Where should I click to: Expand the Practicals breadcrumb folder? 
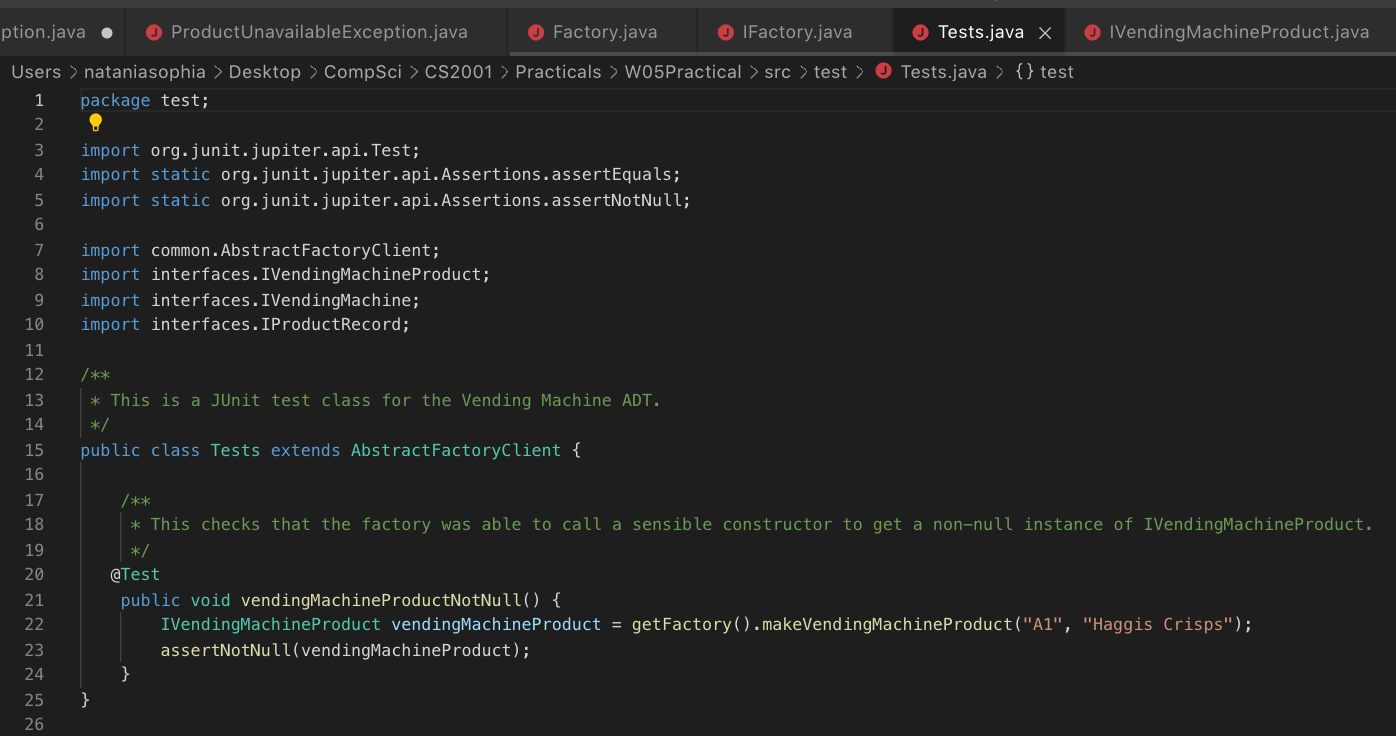pos(559,72)
